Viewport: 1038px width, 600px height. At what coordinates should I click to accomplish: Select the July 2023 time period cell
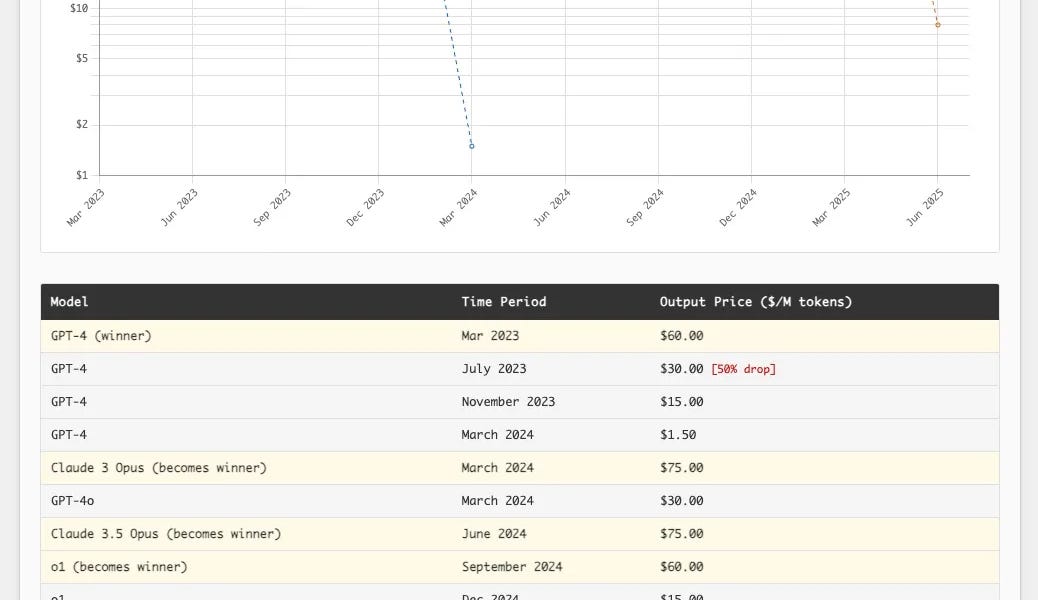[x=494, y=369]
